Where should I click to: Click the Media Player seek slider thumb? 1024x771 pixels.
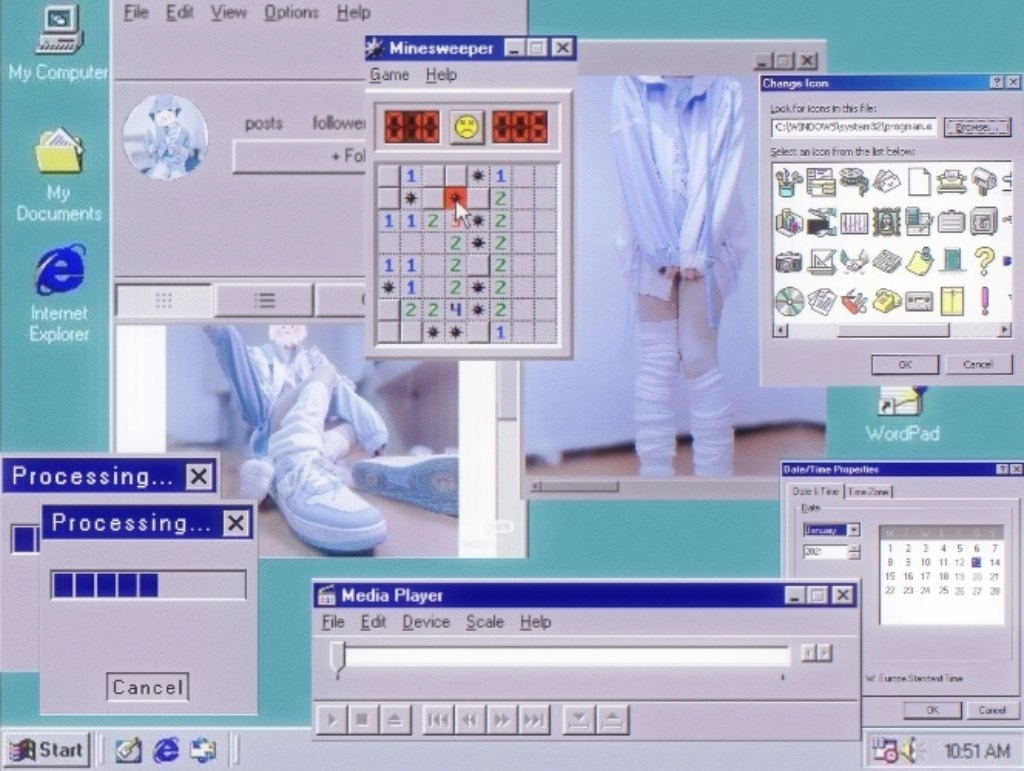[338, 658]
